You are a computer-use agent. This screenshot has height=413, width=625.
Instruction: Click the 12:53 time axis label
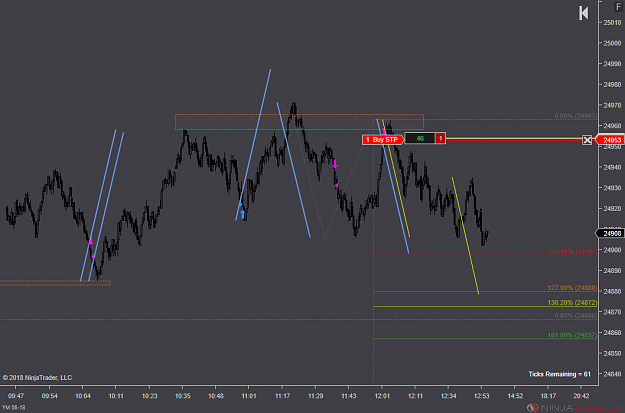[x=482, y=396]
